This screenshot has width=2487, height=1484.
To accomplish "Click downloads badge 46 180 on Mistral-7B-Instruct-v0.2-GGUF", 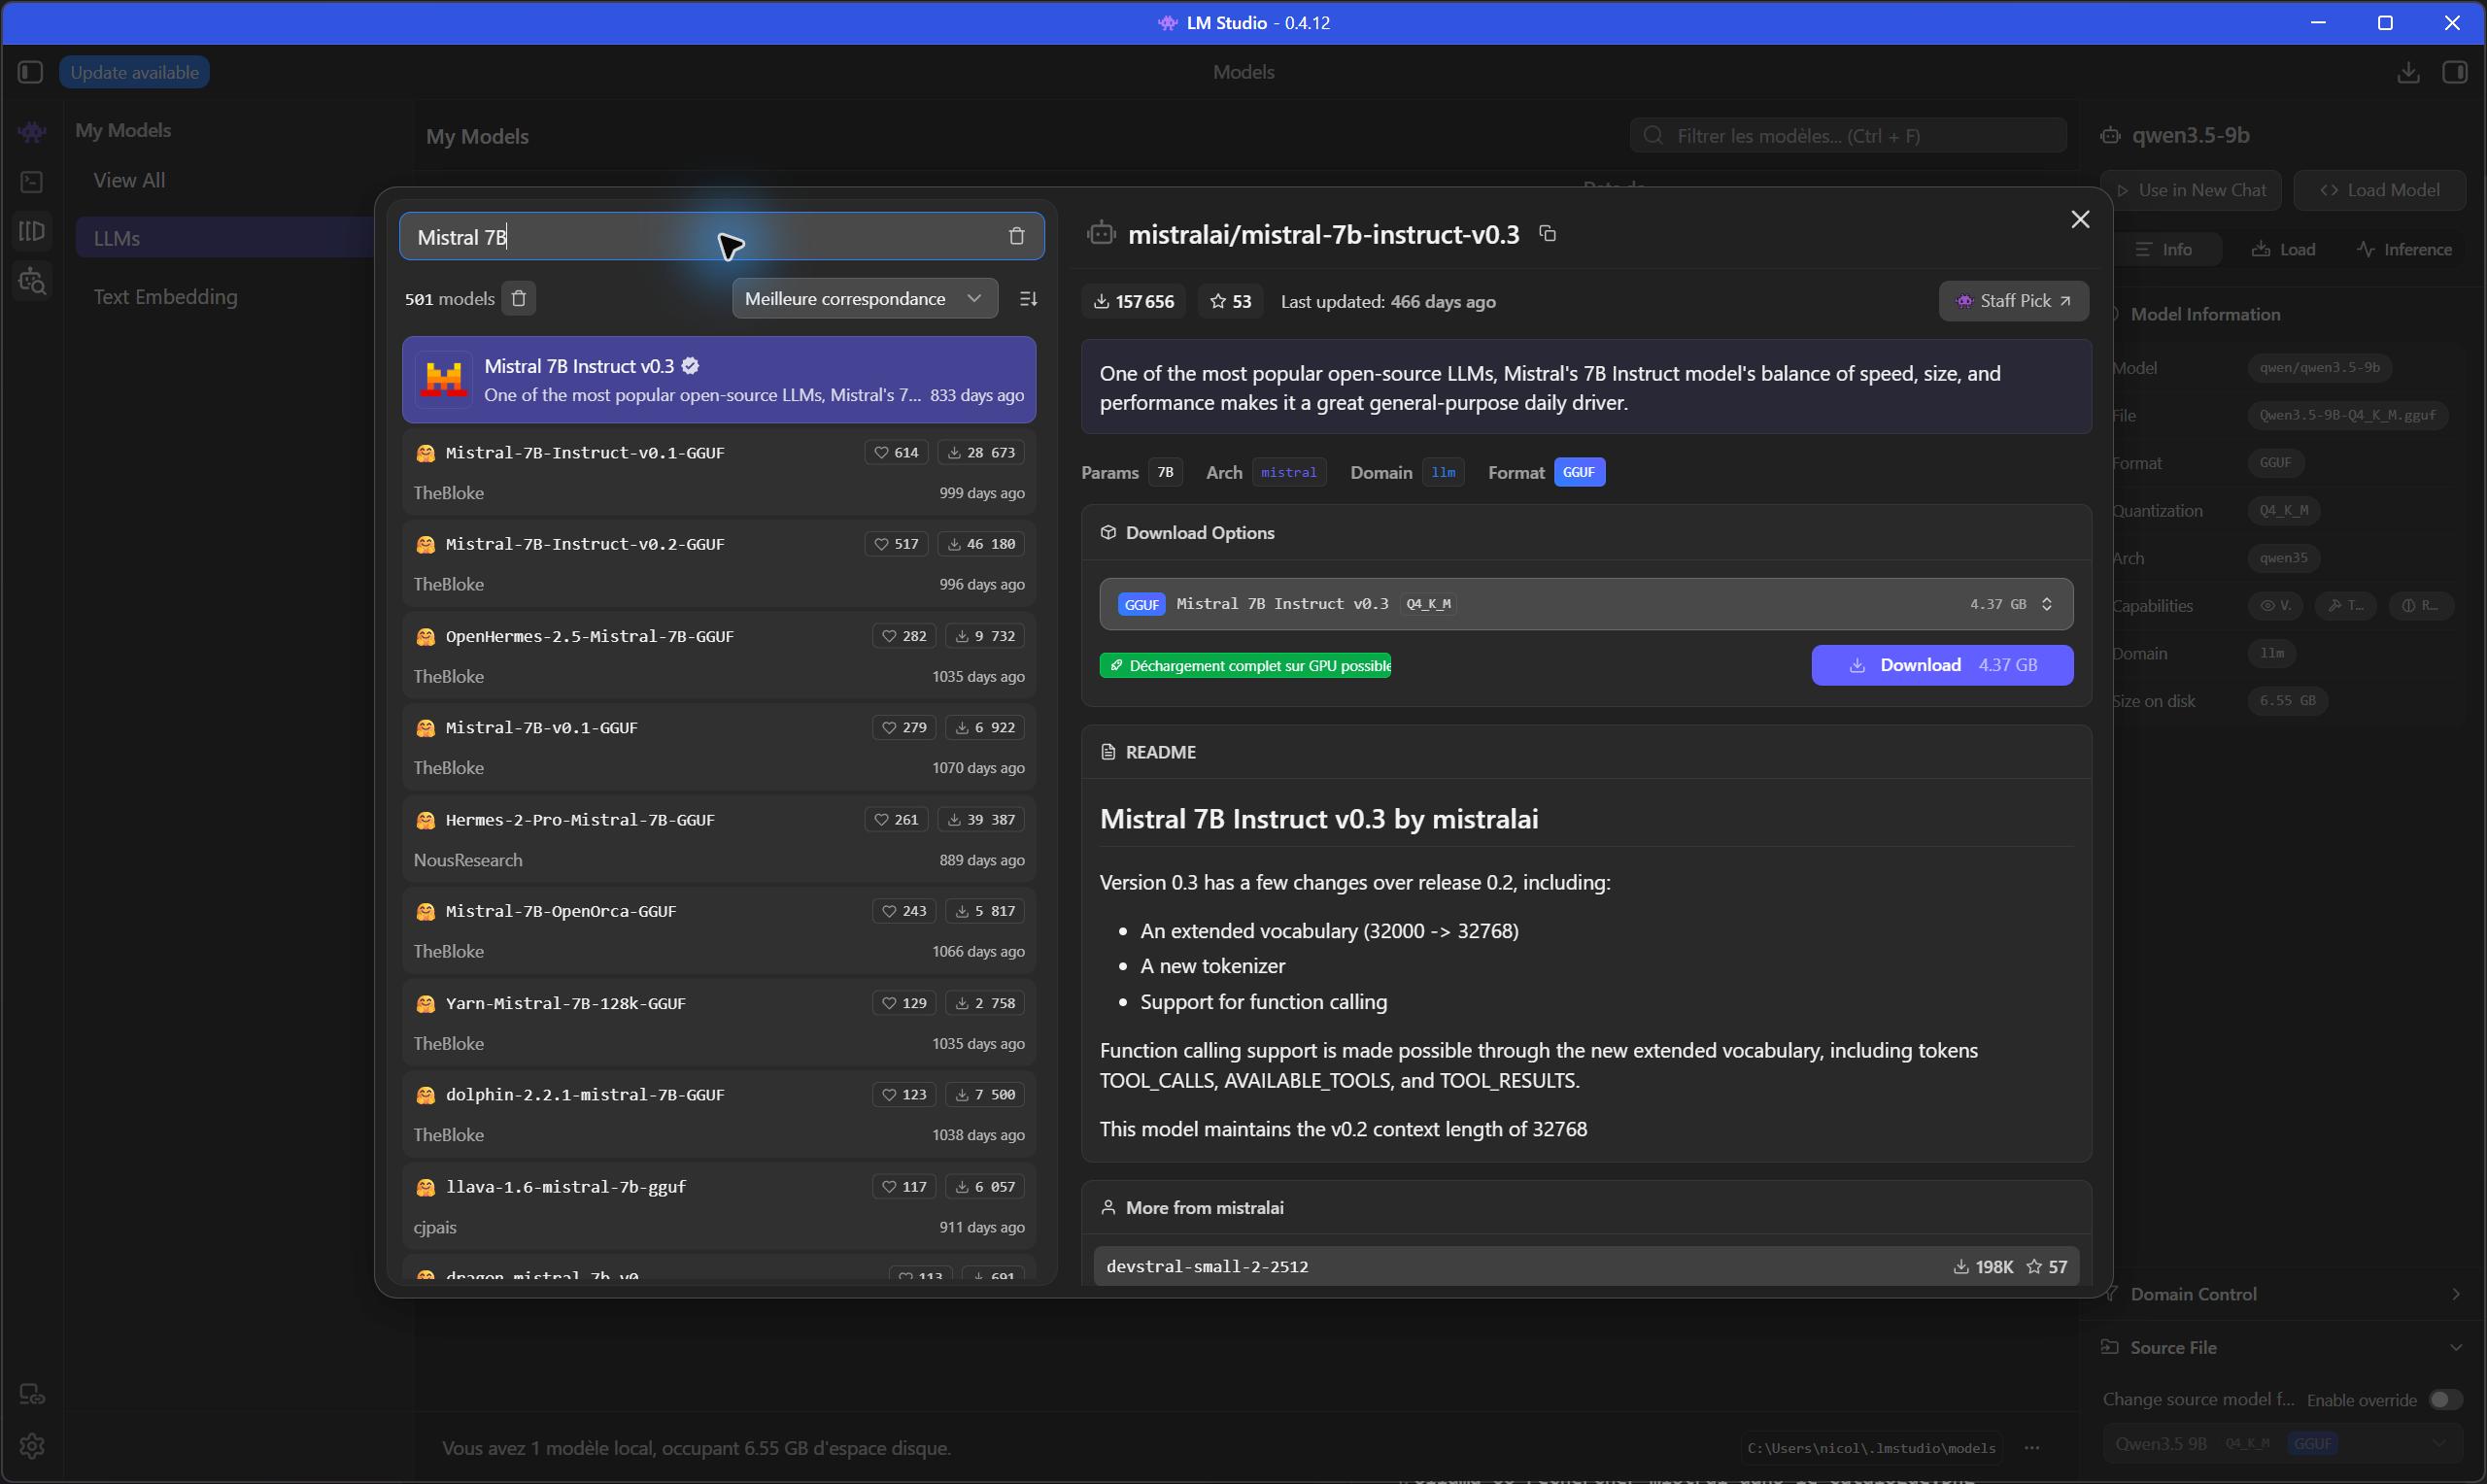I will click(x=981, y=544).
